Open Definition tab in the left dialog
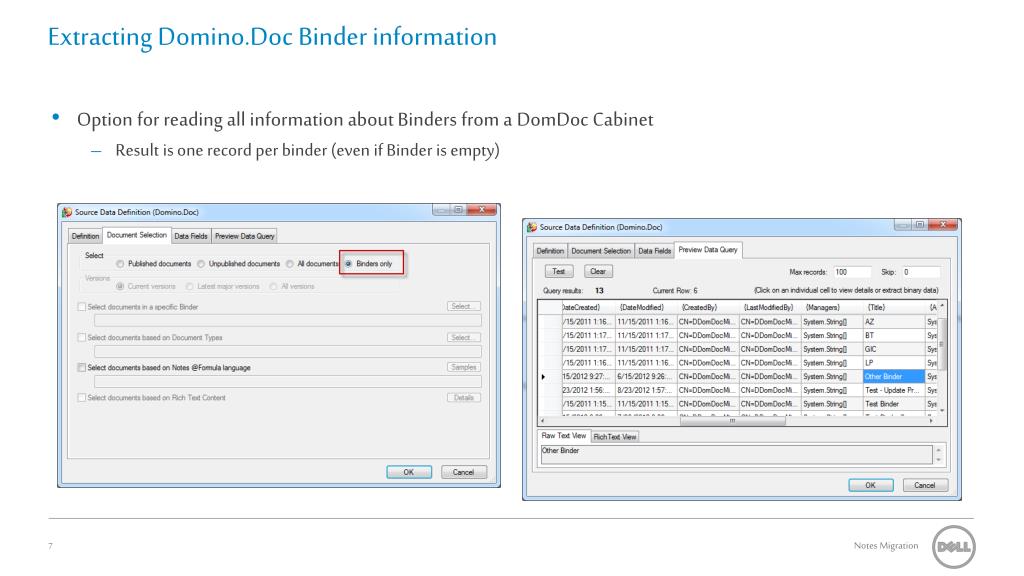The image size is (1024, 576). coord(86,236)
